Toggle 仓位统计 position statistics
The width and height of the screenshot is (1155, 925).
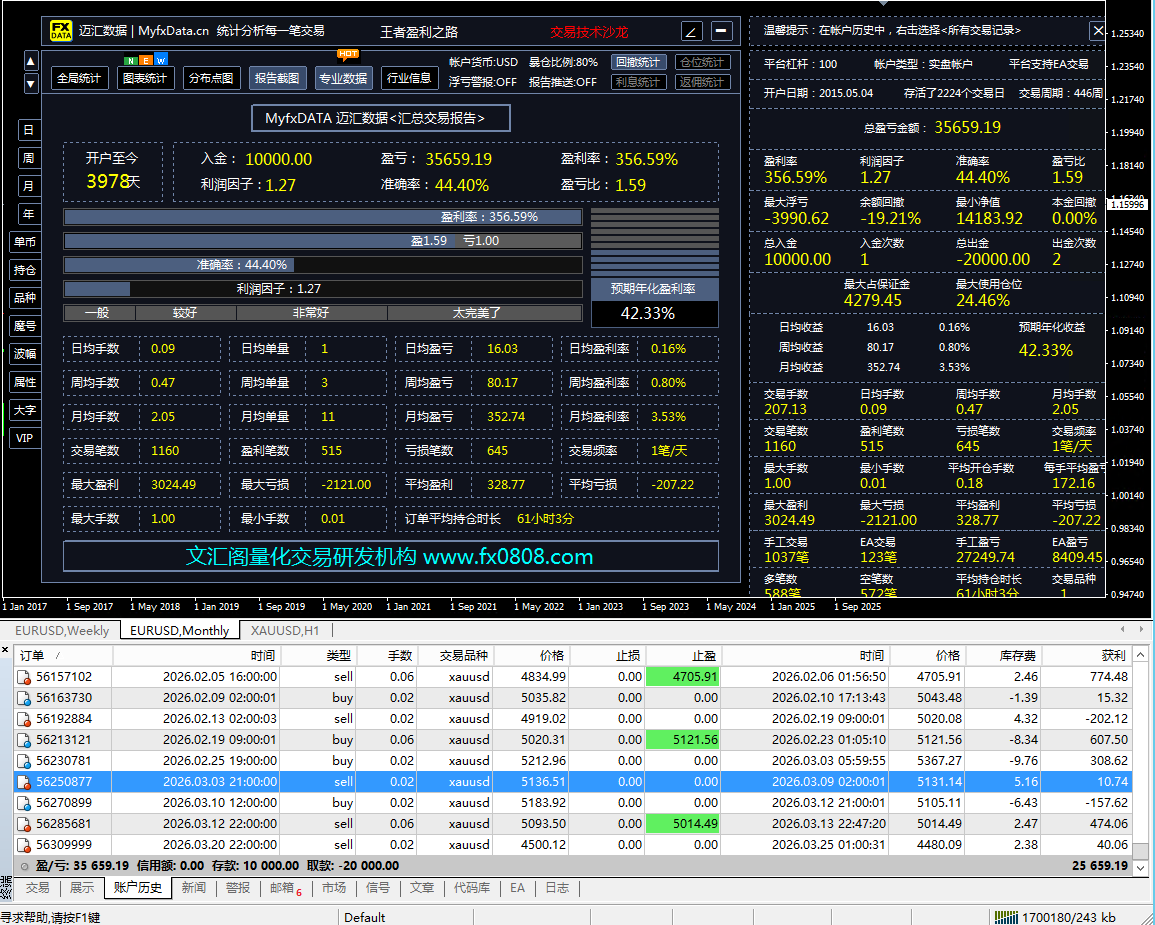pyautogui.click(x=702, y=62)
